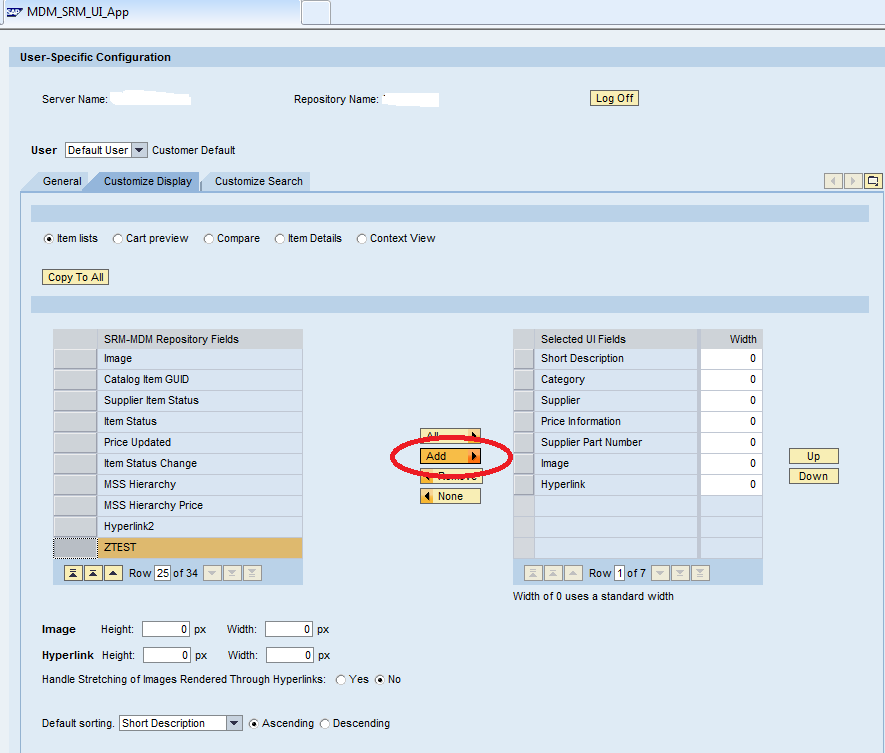Select the MSS Hierarchy Price repository field
885x753 pixels.
pyautogui.click(x=200, y=506)
